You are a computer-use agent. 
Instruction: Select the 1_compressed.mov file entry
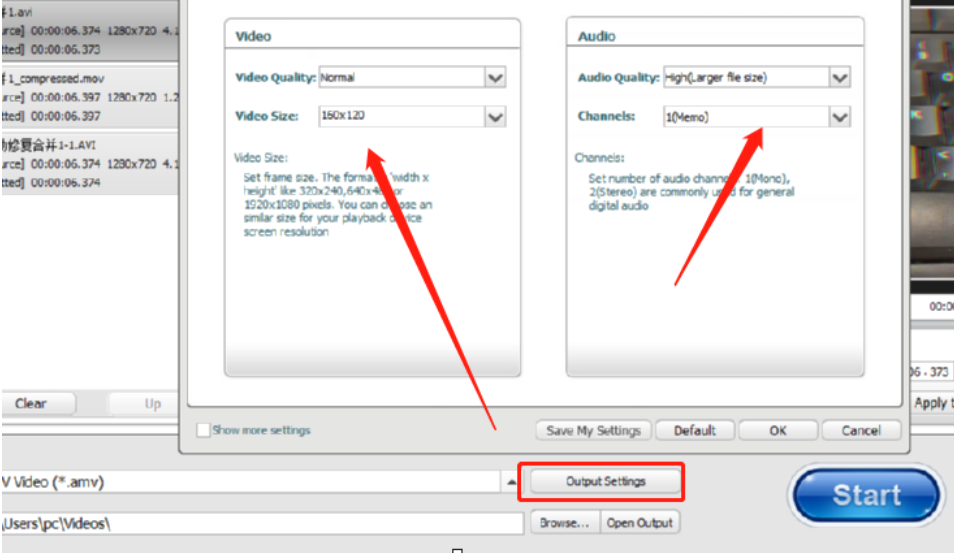(x=89, y=97)
